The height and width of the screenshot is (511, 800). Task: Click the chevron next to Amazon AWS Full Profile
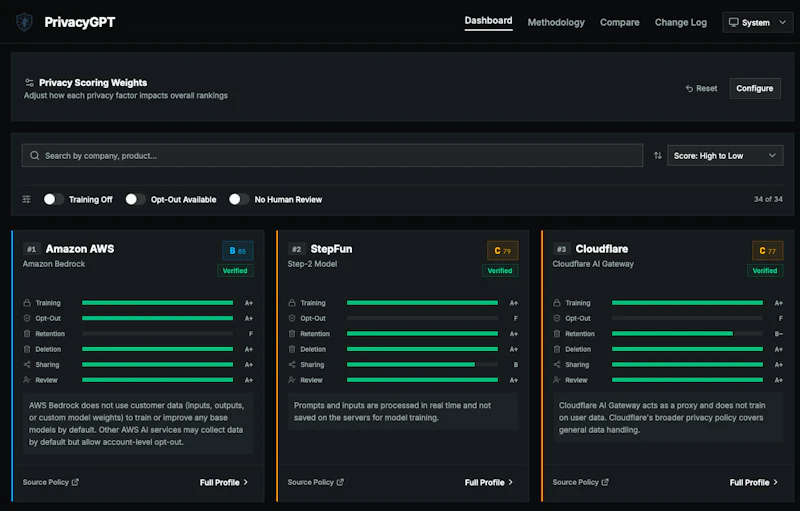click(x=246, y=482)
